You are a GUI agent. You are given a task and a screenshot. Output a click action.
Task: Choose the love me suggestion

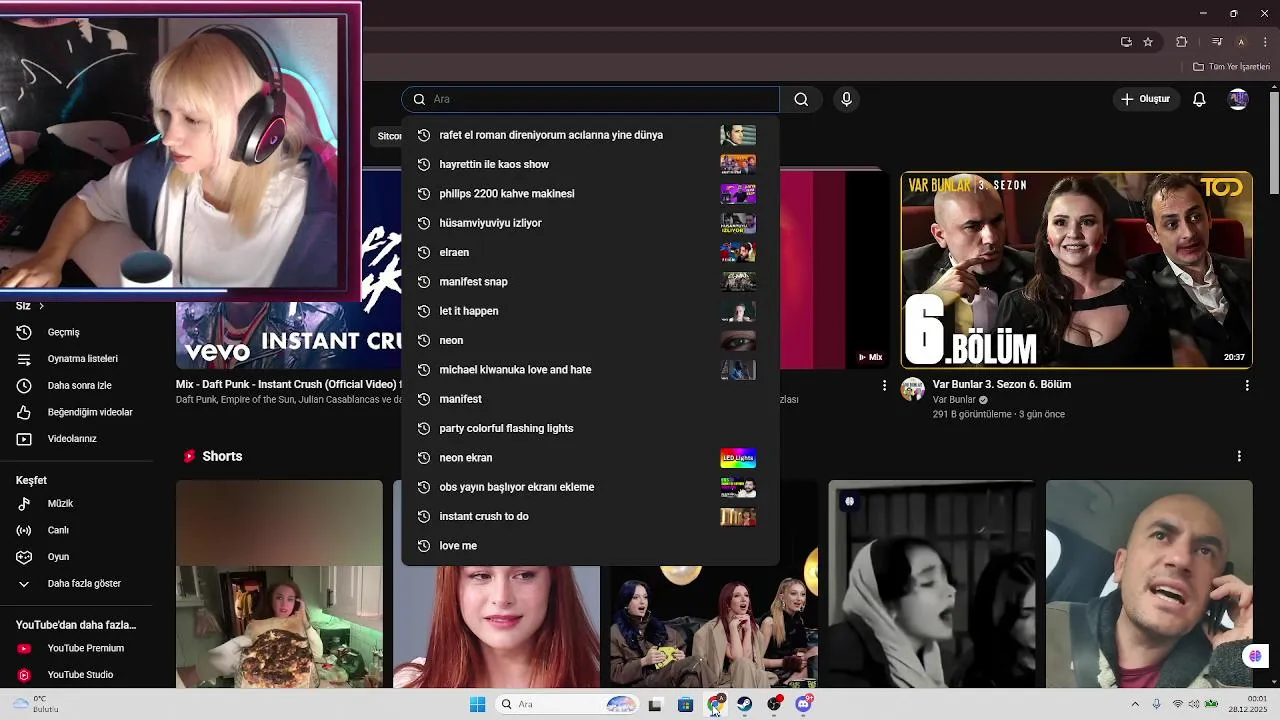pos(590,545)
